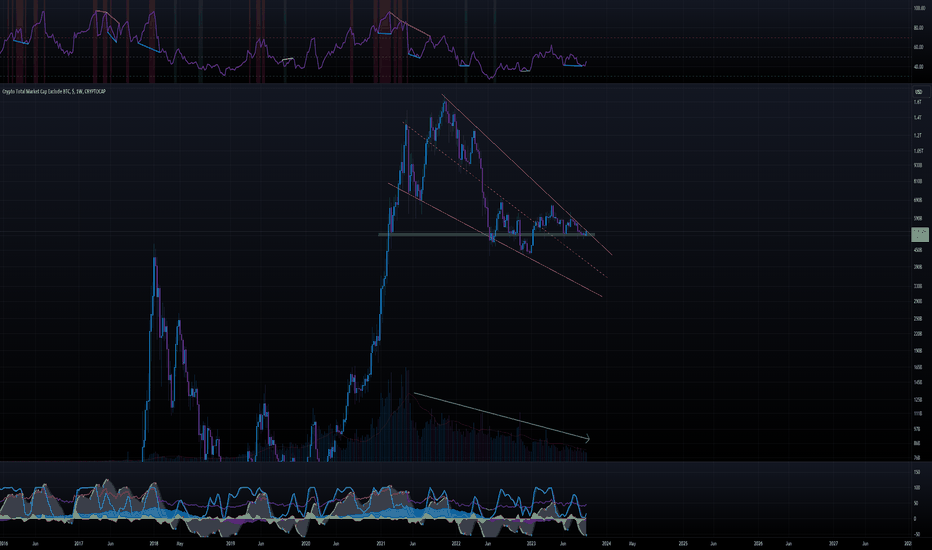Select the gray horizontal support line drawing
Screen dimensions: 932x550
pyautogui.click(x=486, y=234)
